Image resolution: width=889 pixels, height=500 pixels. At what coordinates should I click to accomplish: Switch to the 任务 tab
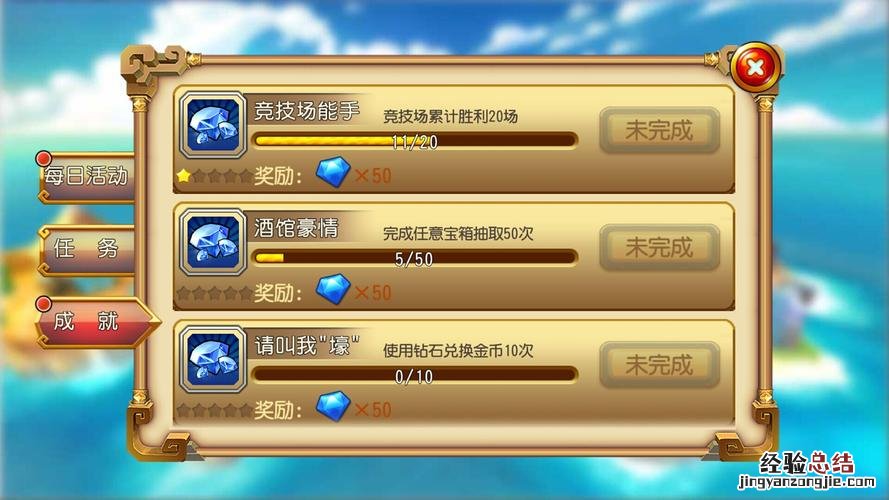(x=87, y=248)
